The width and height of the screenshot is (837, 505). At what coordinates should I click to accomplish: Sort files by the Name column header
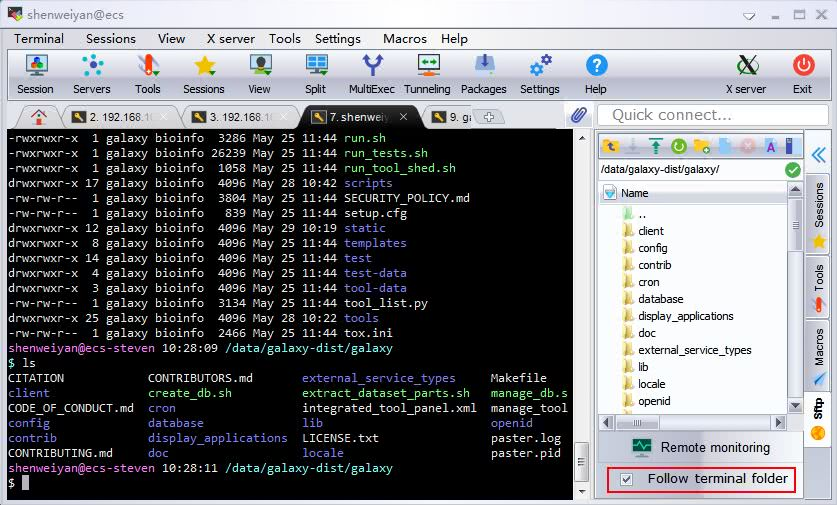634,193
